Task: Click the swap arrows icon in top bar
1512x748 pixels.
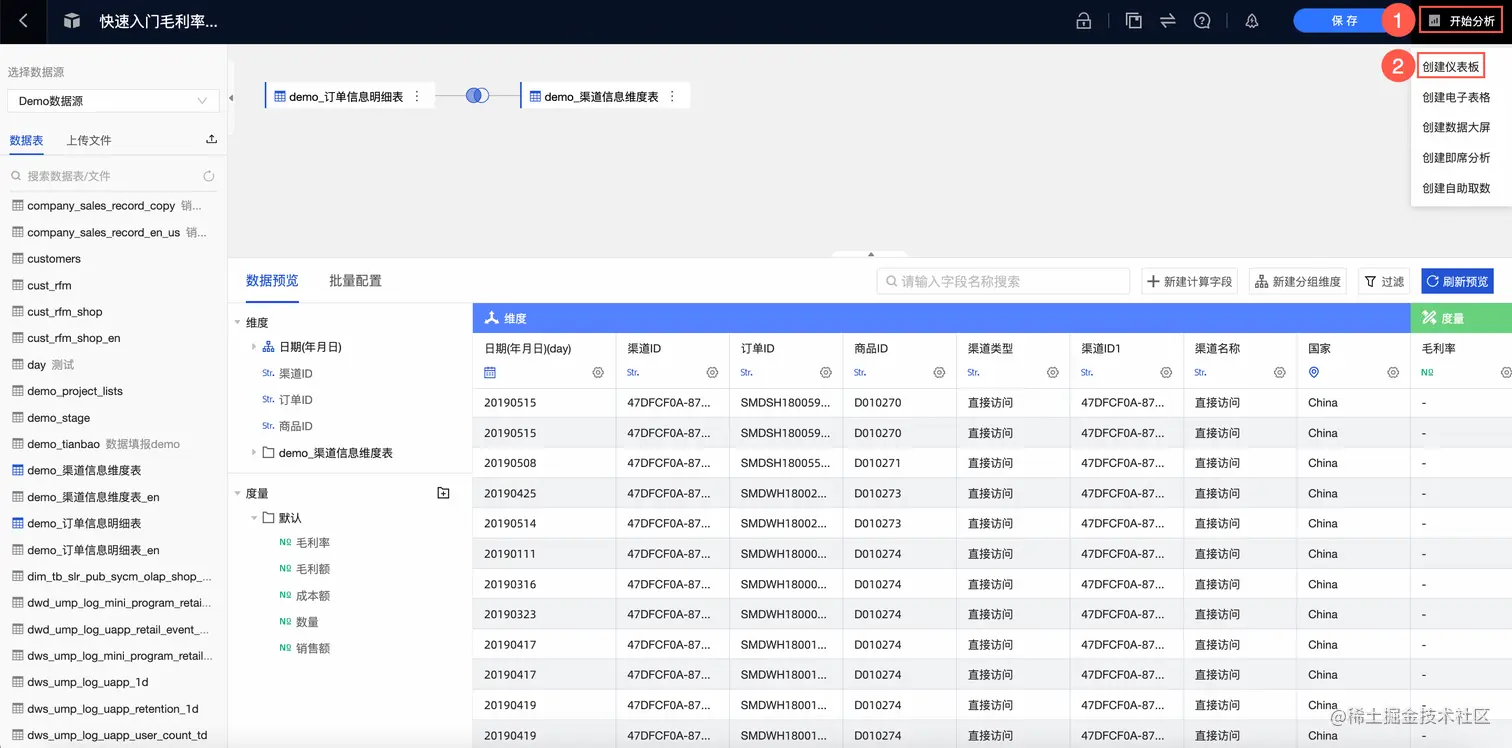Action: pyautogui.click(x=1167, y=21)
